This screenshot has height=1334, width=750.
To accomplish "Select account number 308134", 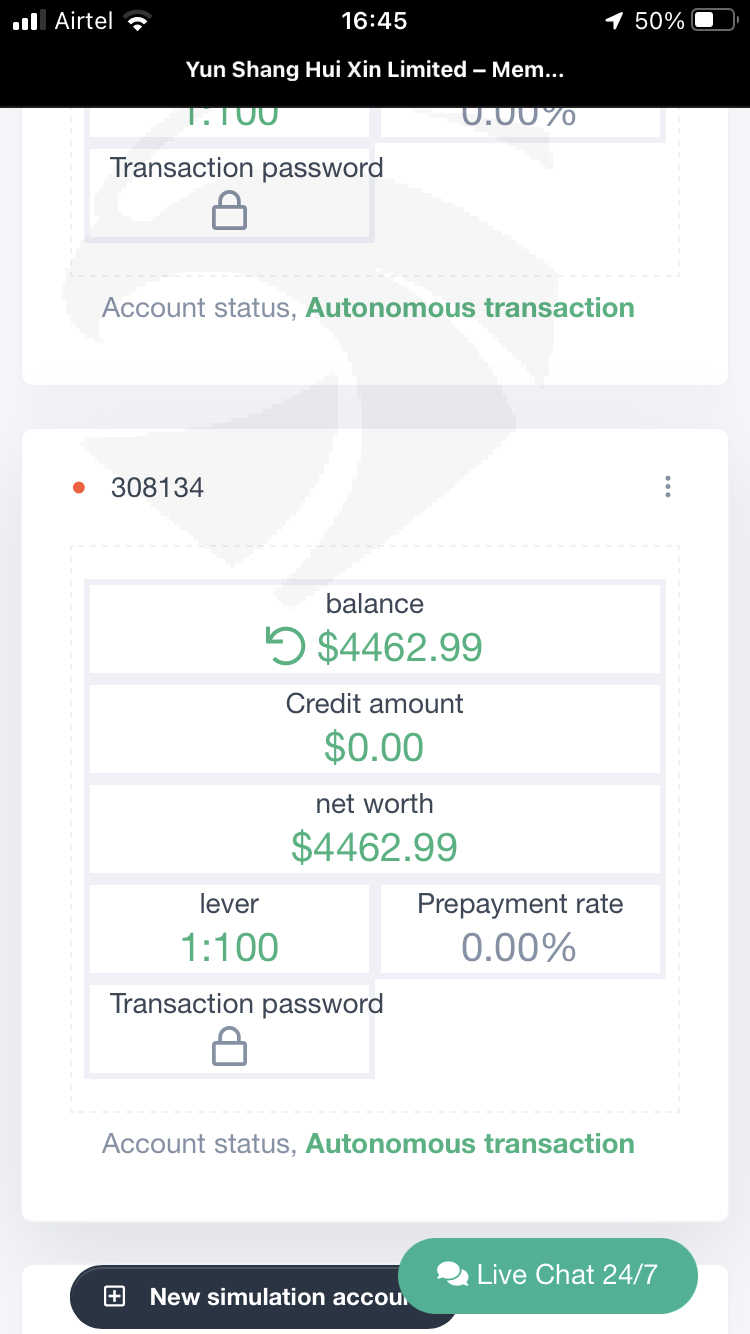I will tap(157, 488).
